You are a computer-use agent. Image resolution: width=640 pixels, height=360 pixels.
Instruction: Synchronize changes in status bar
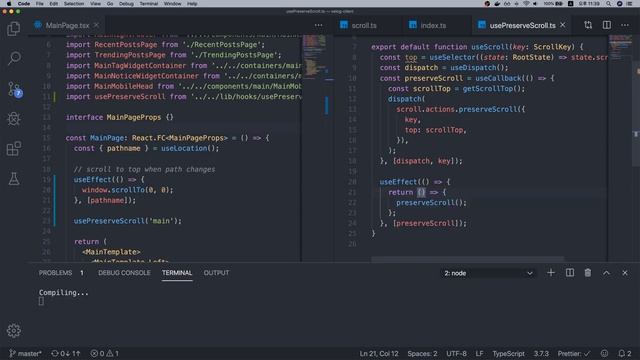pyautogui.click(x=65, y=353)
